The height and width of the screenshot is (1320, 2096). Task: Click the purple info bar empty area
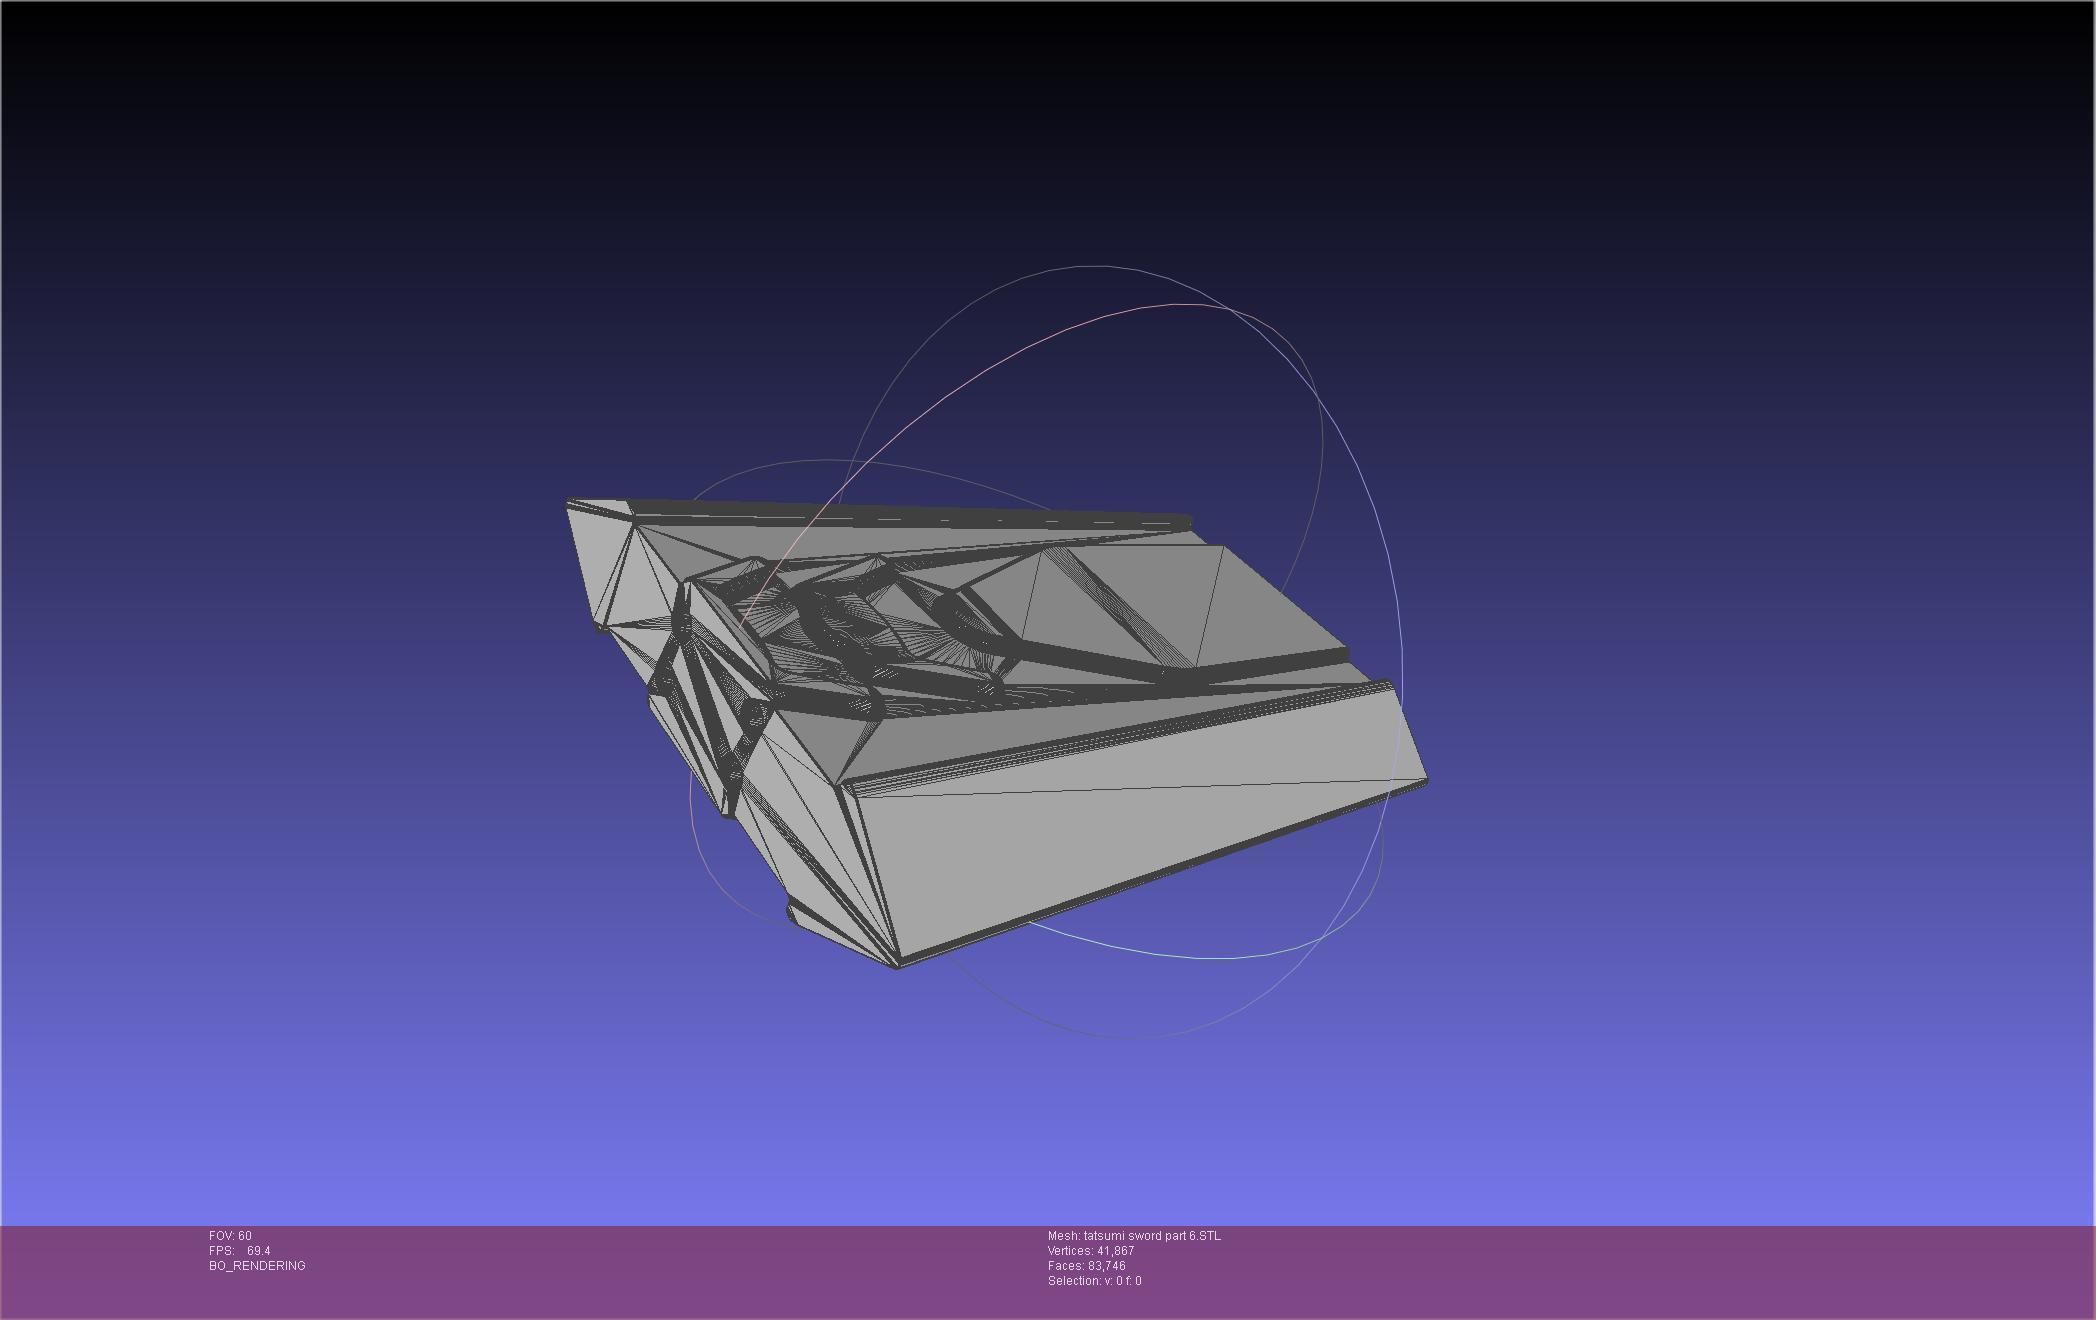point(1600,1270)
